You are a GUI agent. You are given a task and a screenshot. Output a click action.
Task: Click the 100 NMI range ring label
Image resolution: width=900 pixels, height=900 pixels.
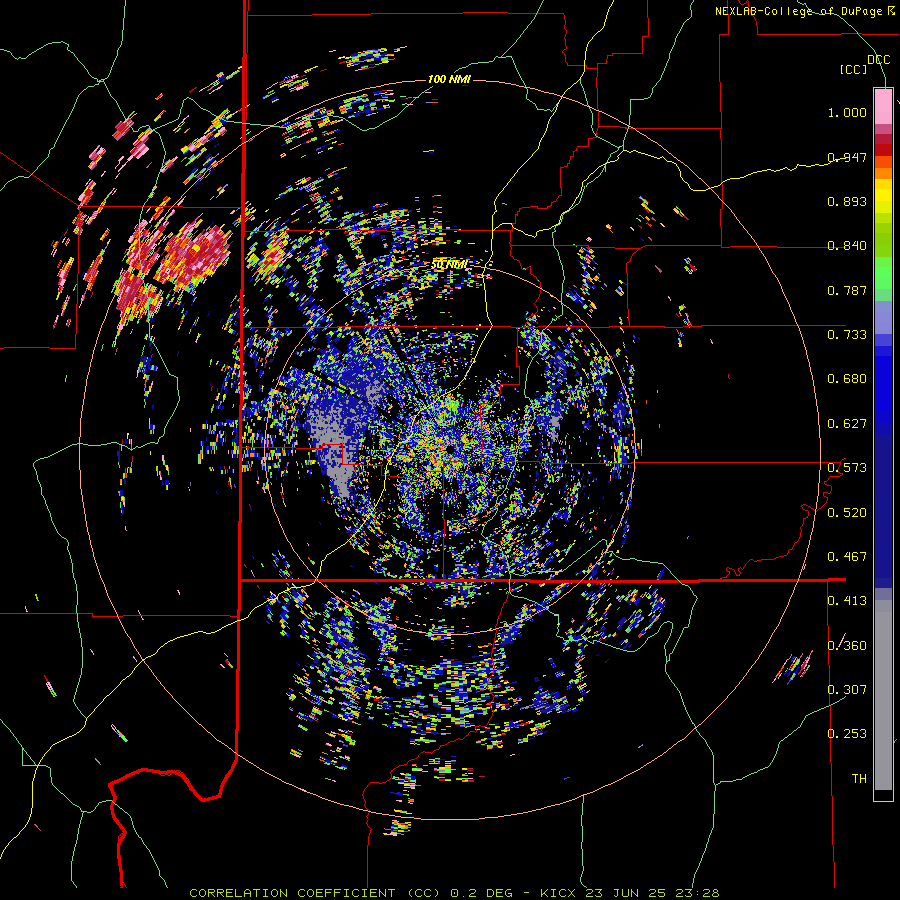(449, 79)
